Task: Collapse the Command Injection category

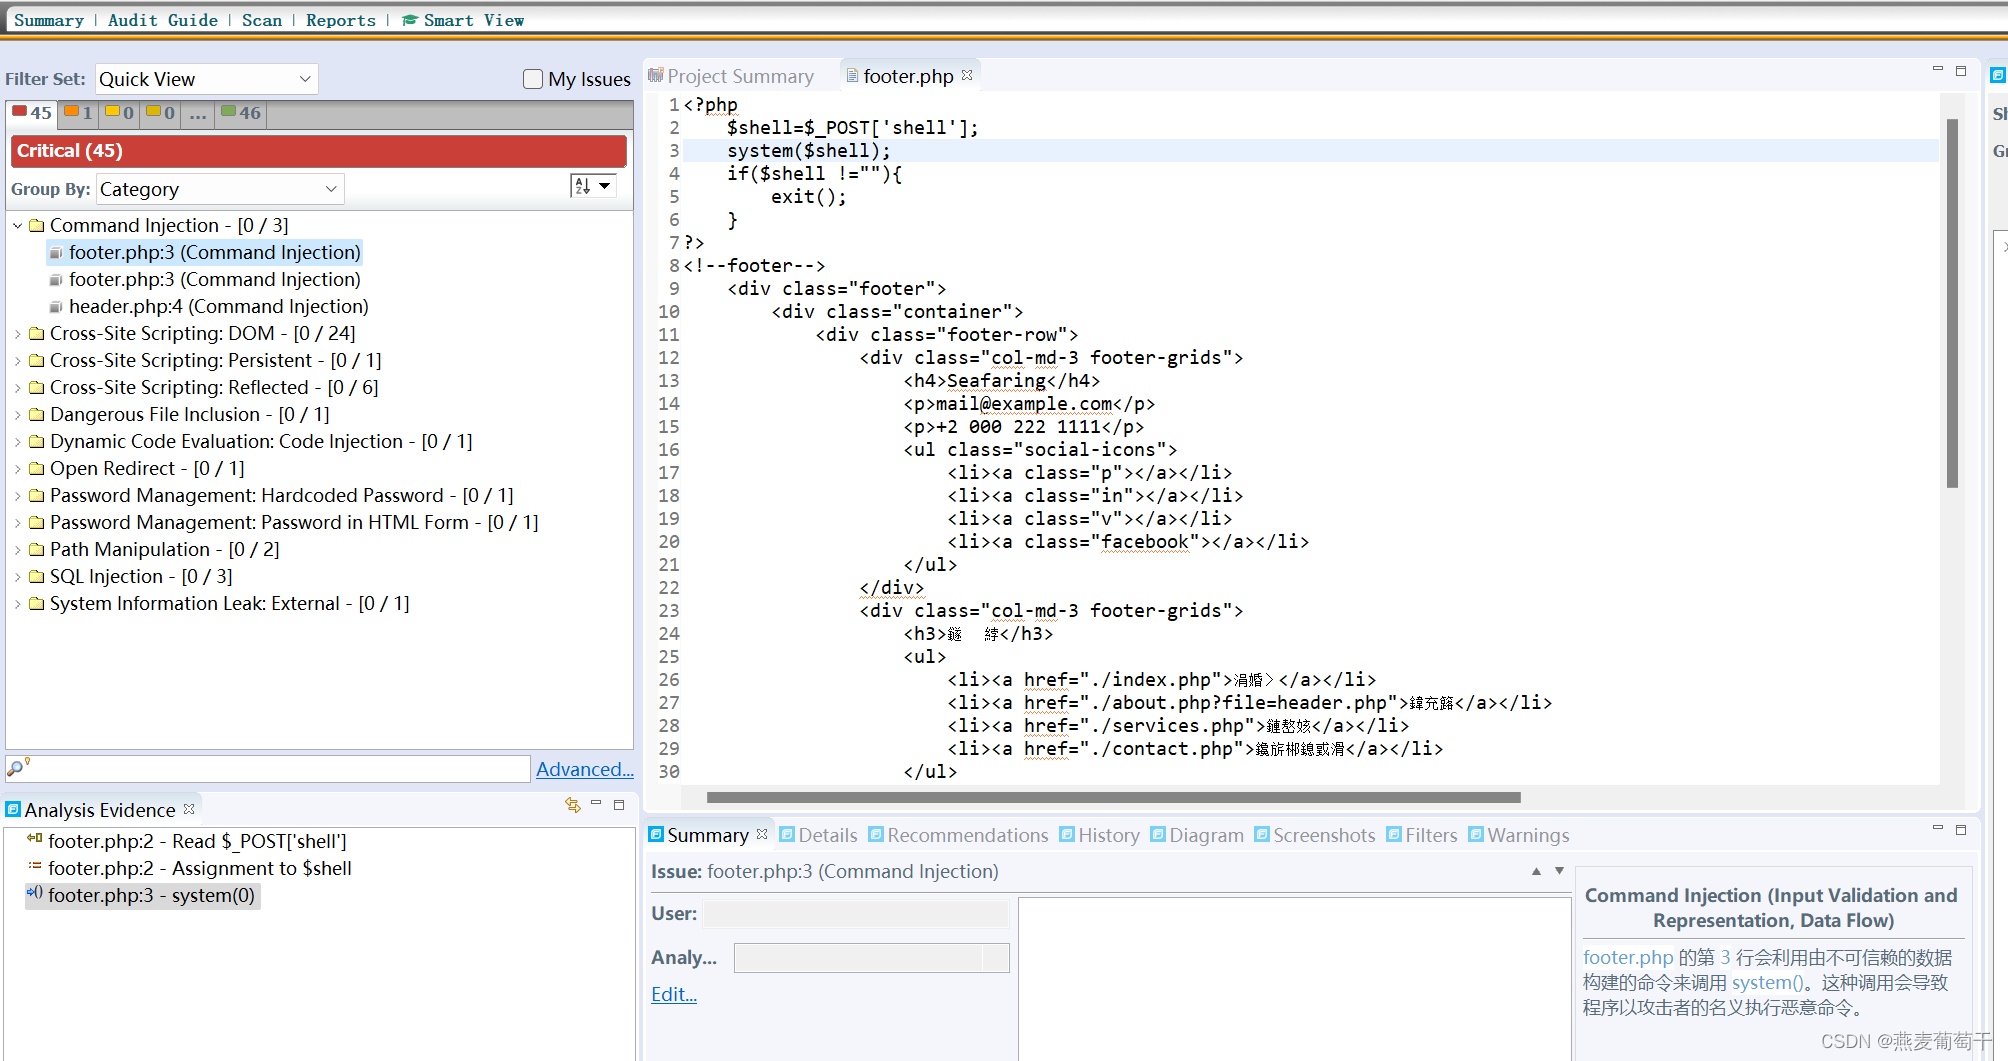Action: coord(17,226)
